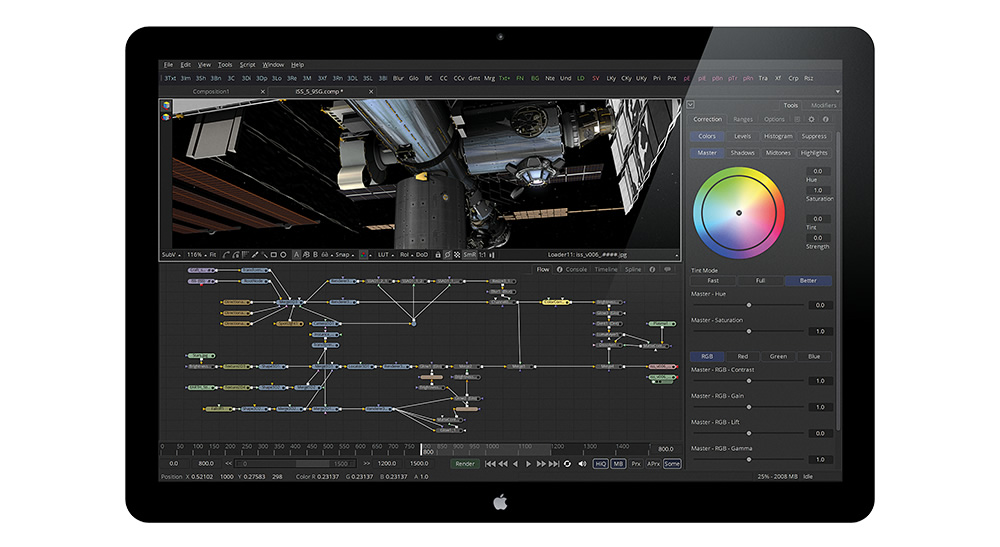Screen dimensions: 1000x547
Task: Add a Resize (Rsz) tool
Action: (x=809, y=78)
